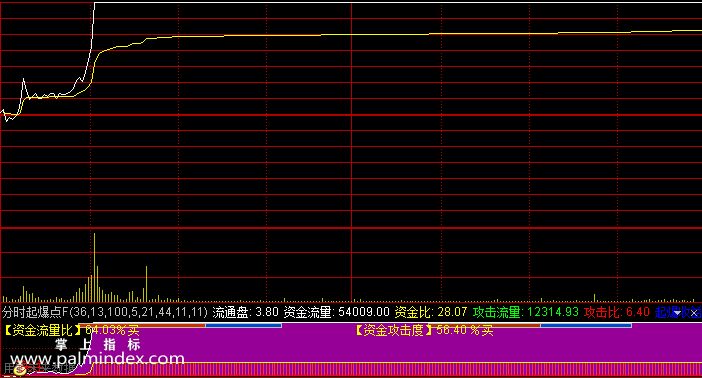The image size is (702, 378).
Task: Click the solid red midday vertical divider line
Action: [351, 151]
